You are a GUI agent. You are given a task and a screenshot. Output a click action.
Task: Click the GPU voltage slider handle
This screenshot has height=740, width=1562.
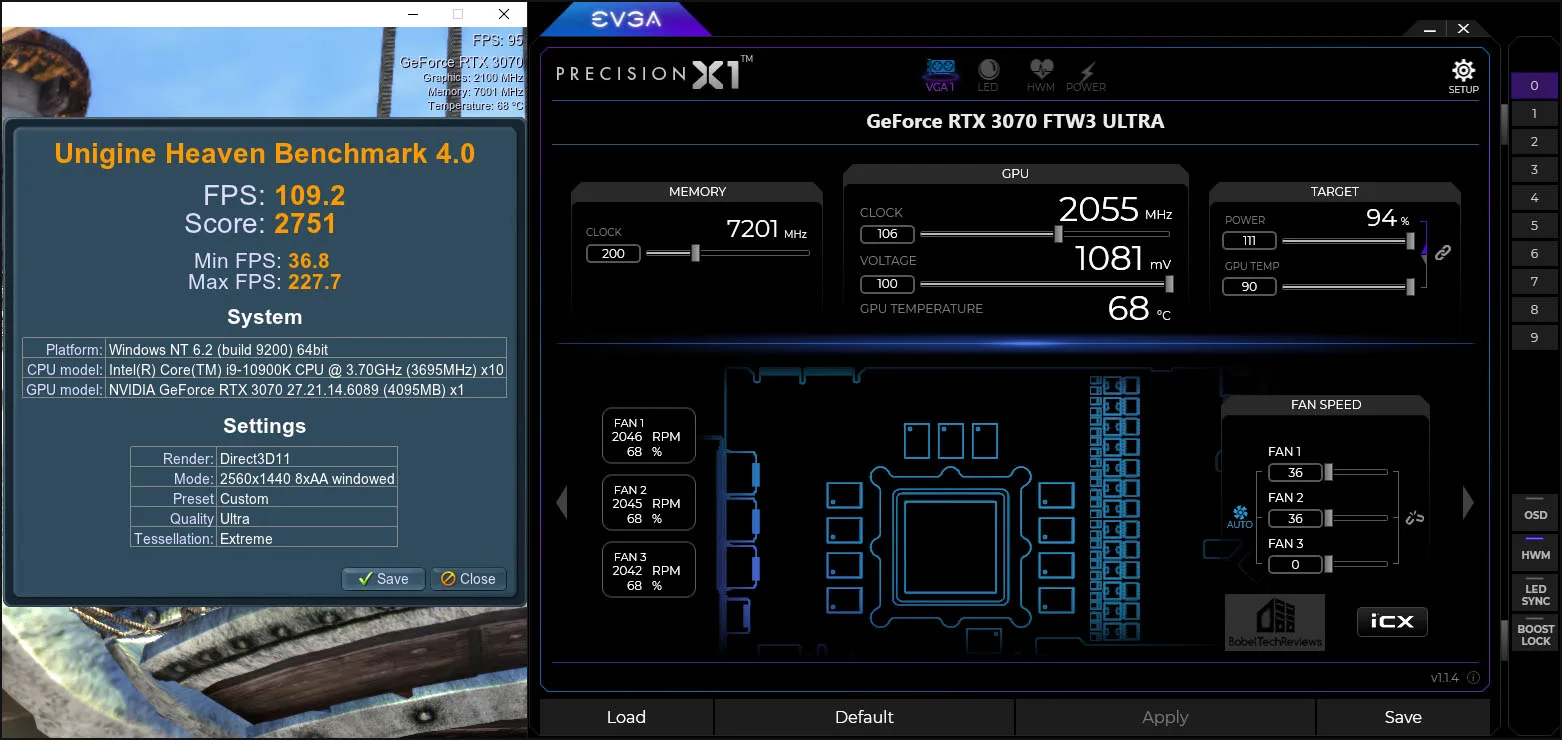pyautogui.click(x=1169, y=284)
